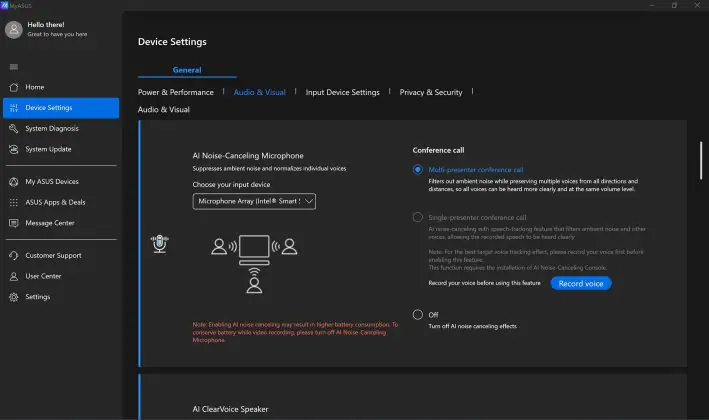Click the My ASUS Devices icon

pyautogui.click(x=14, y=182)
